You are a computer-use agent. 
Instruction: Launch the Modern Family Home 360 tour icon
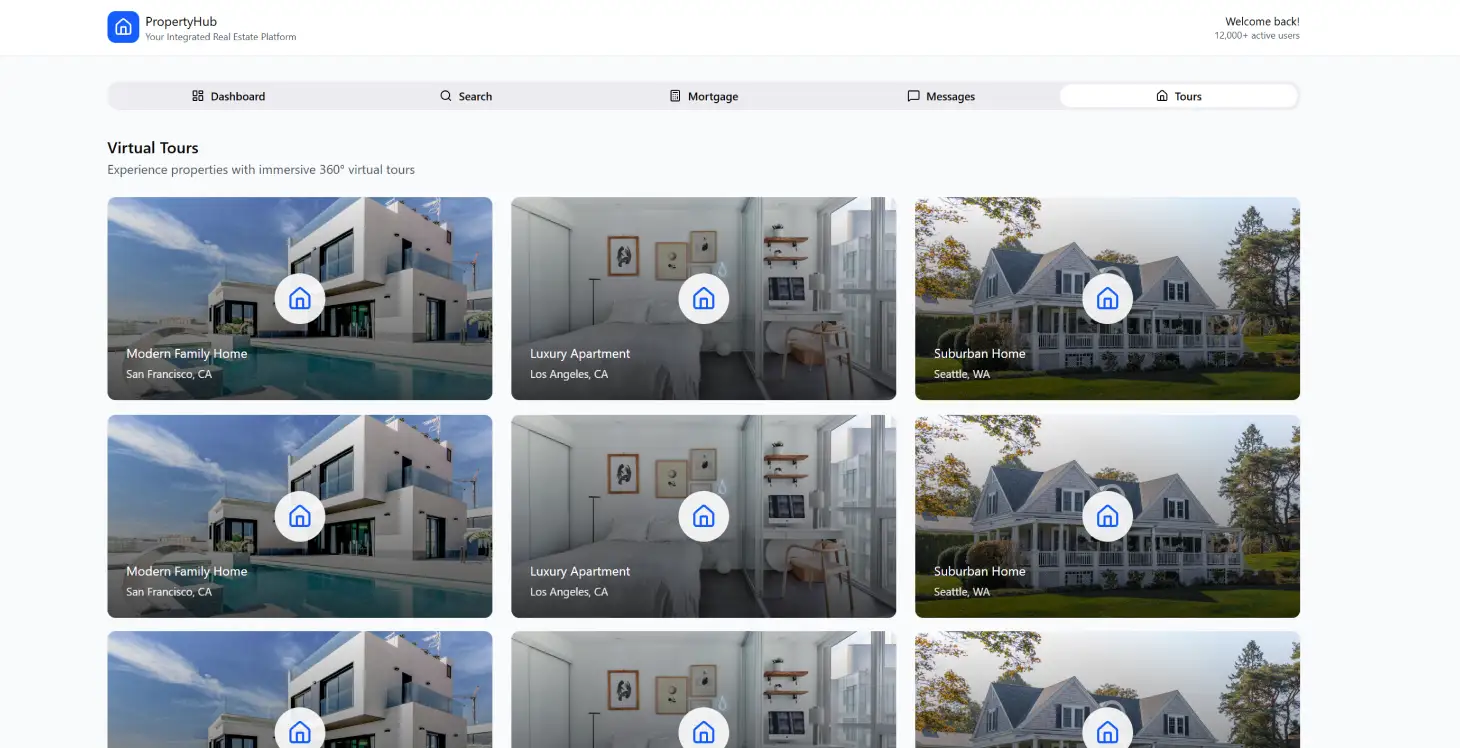click(x=300, y=298)
